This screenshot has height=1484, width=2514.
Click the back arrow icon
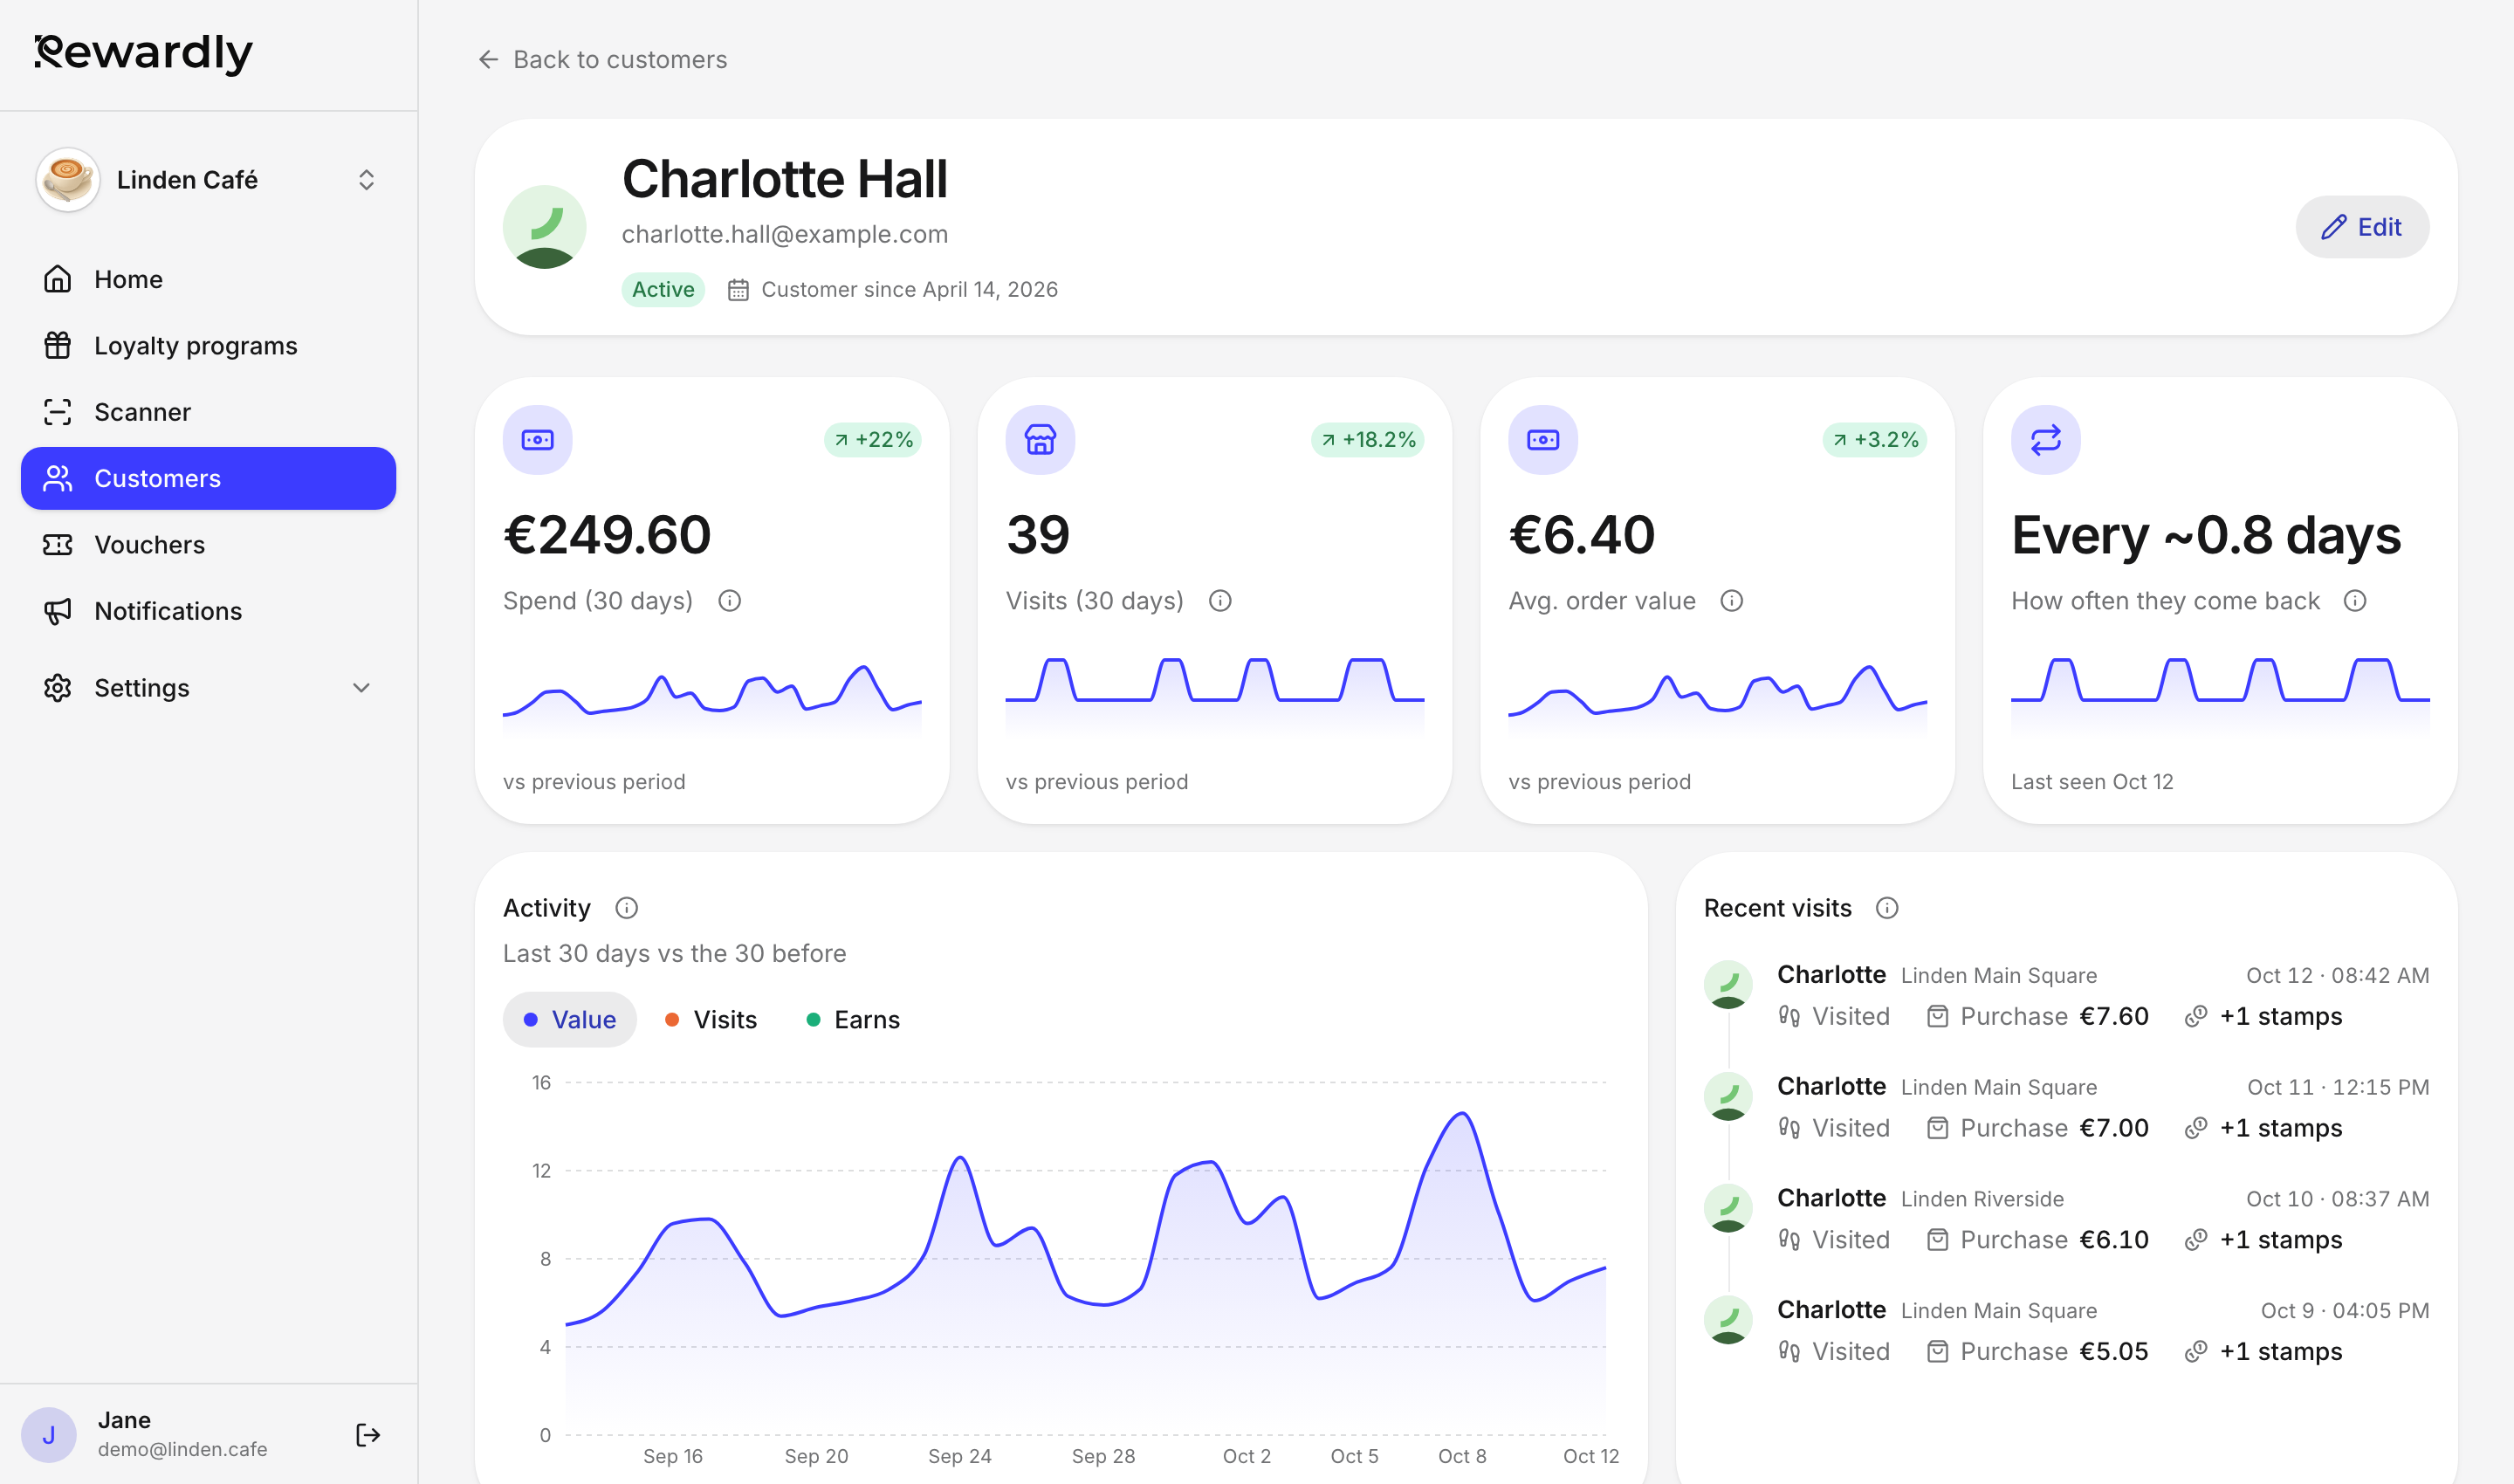tap(488, 60)
